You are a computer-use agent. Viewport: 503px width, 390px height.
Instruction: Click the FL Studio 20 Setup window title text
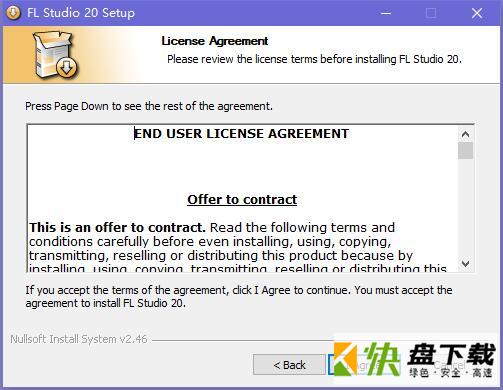(81, 13)
